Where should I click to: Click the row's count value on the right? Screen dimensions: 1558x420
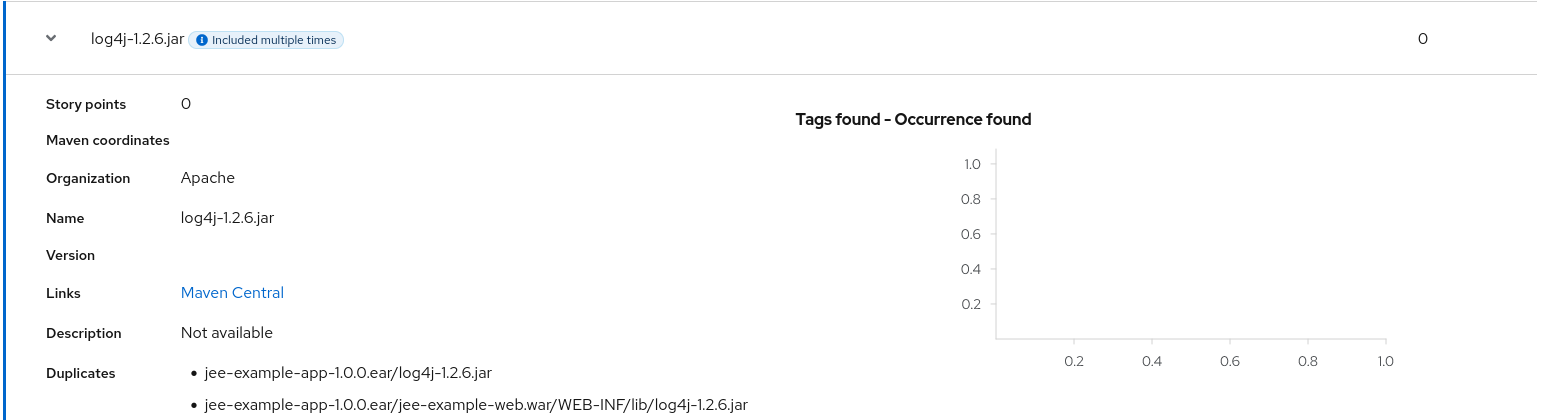tap(1422, 39)
